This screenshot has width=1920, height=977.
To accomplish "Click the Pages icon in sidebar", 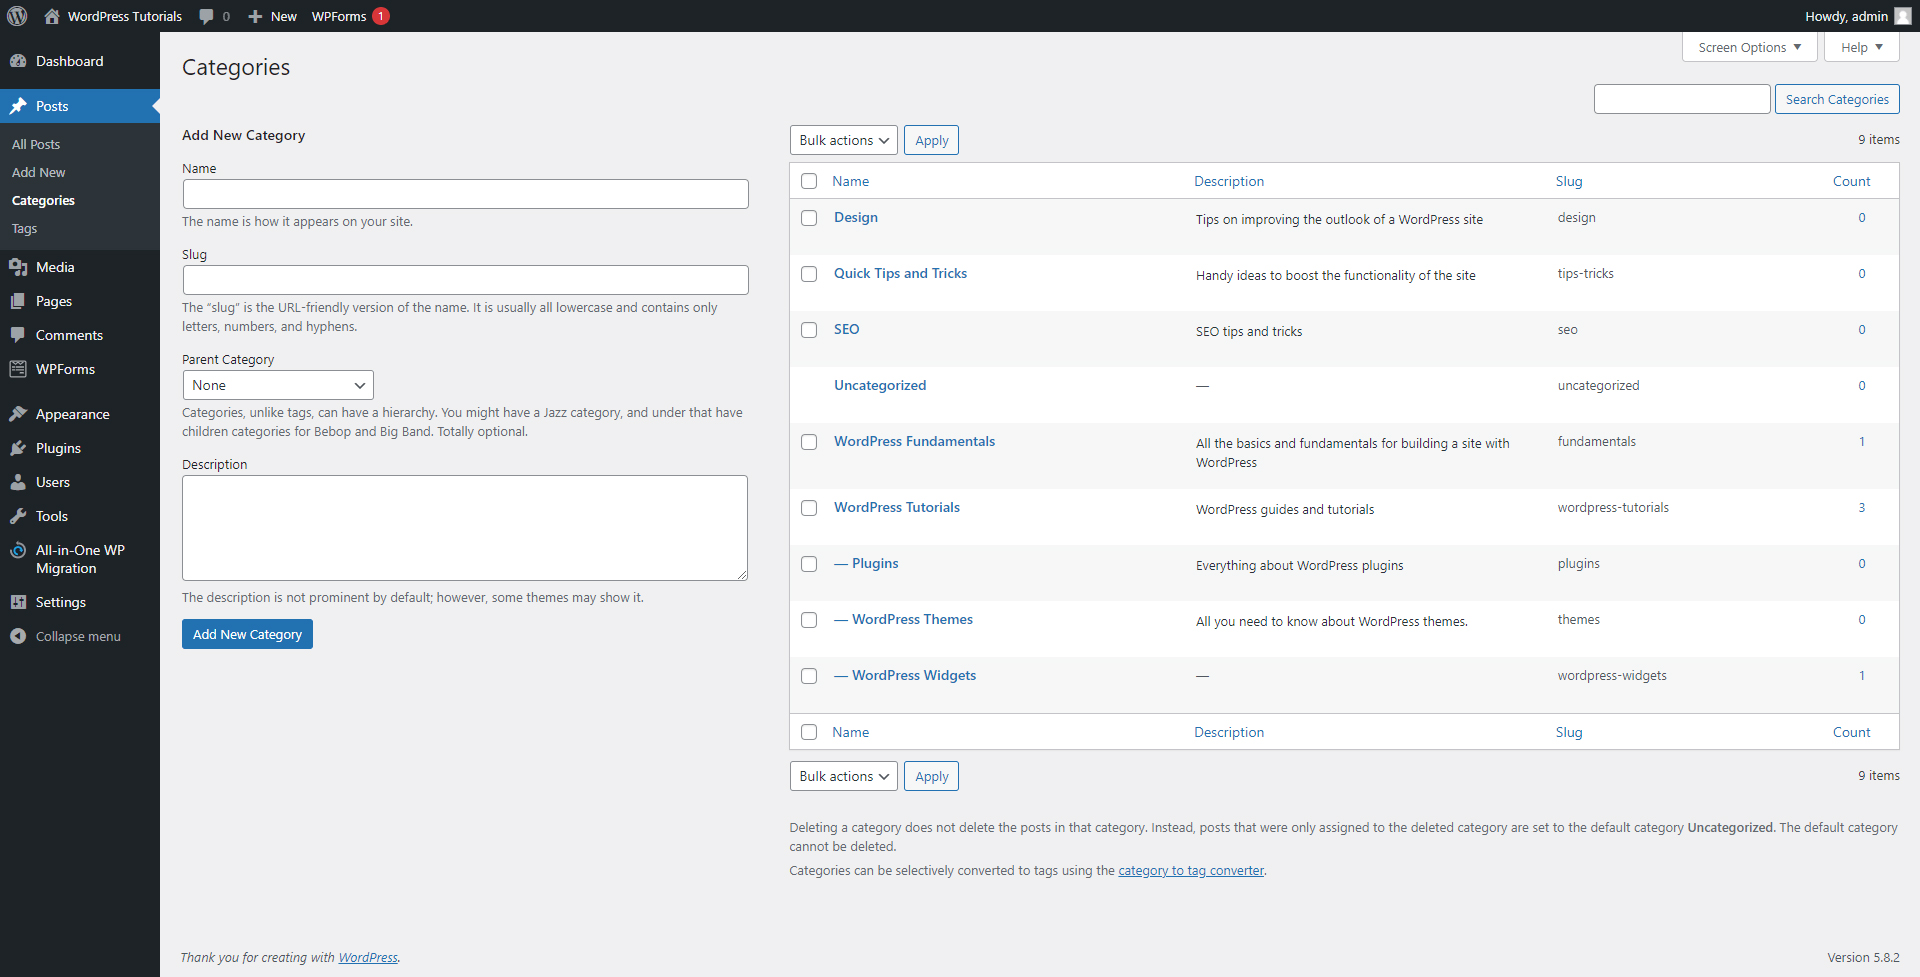I will coord(18,301).
